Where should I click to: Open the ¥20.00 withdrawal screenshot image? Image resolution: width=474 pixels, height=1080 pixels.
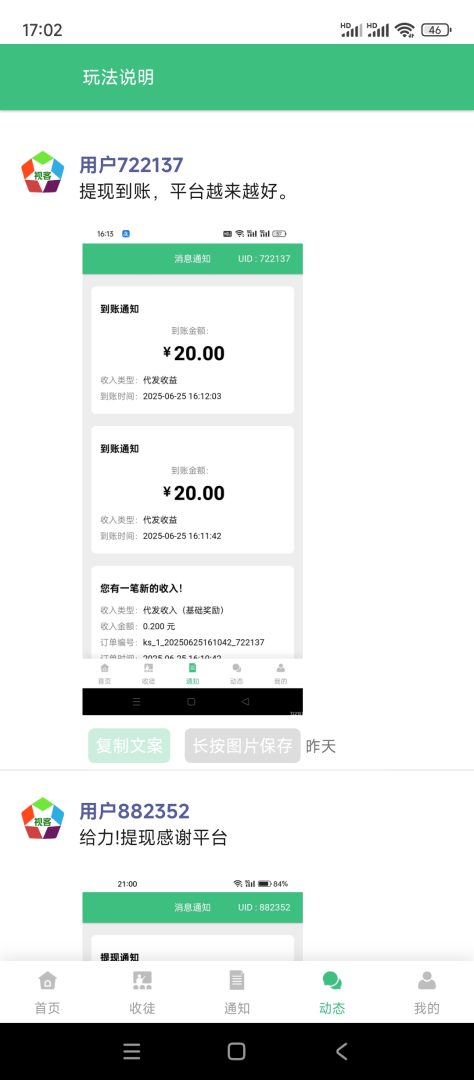pyautogui.click(x=192, y=470)
